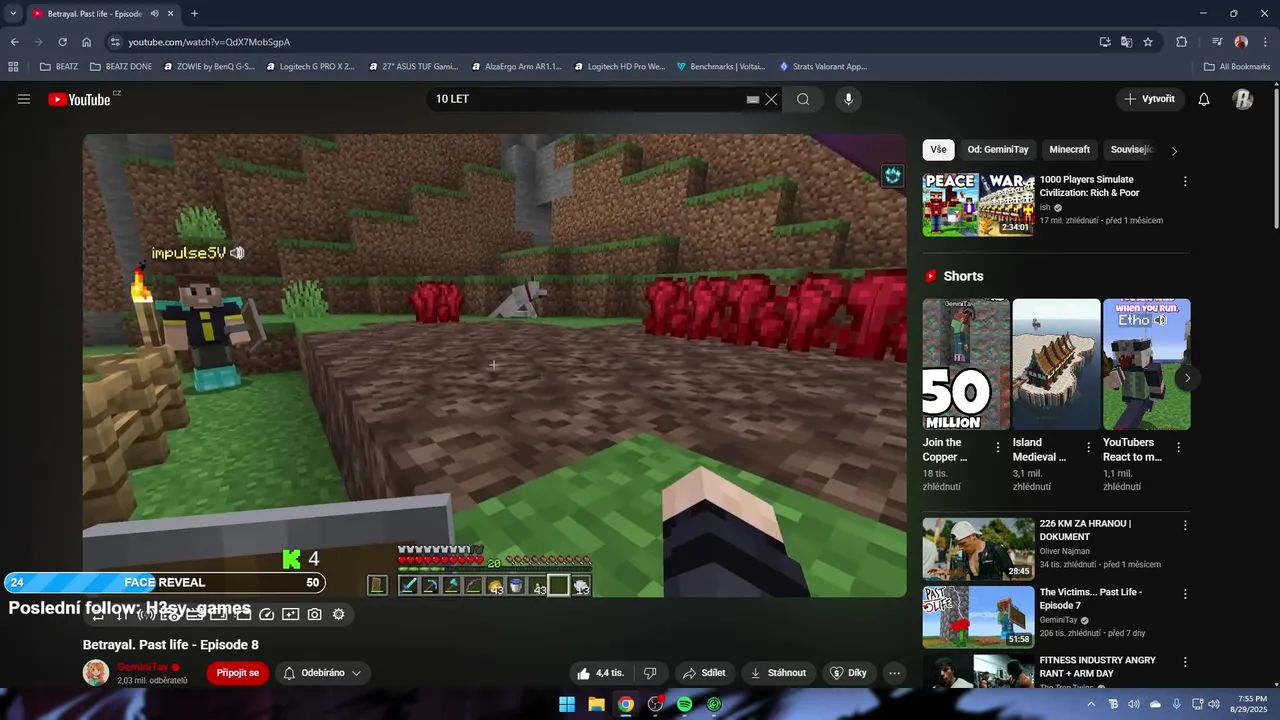Open the playback speed gauge control
The image size is (1280, 720).
coord(266,614)
